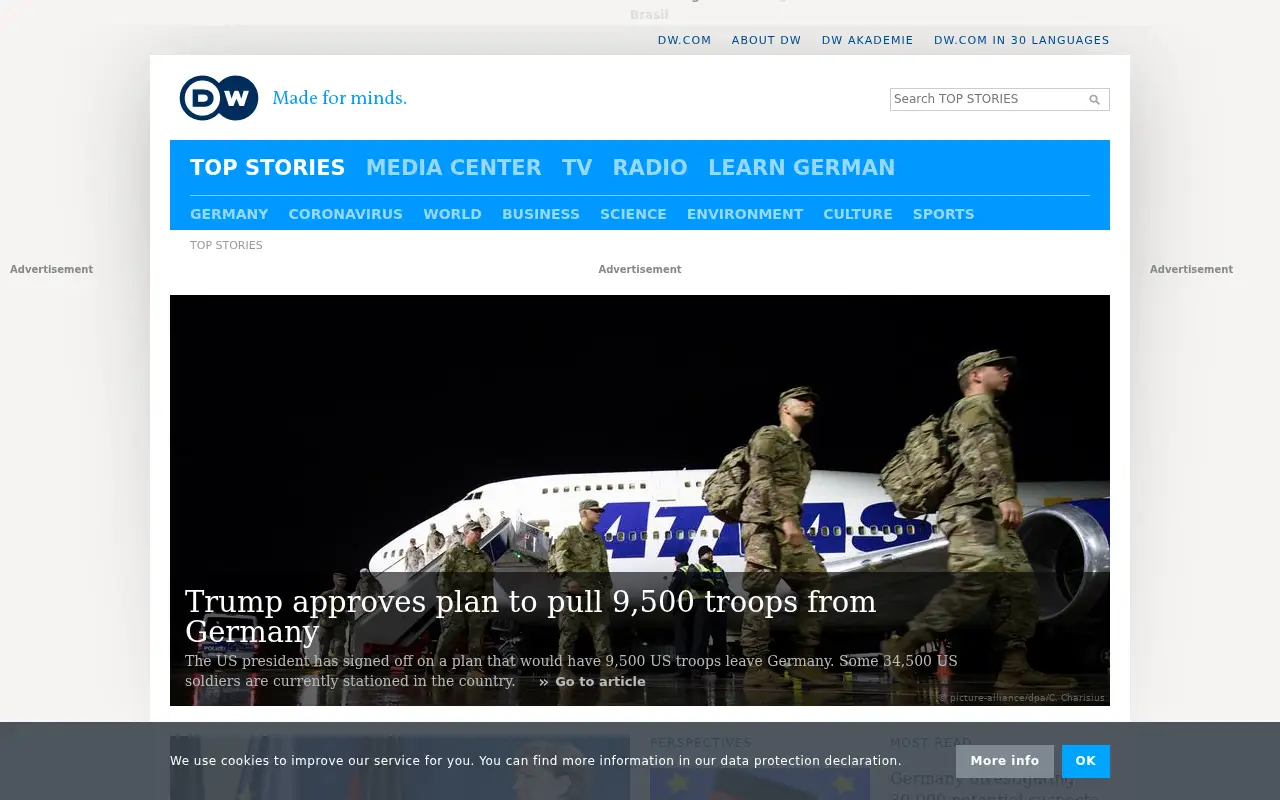Select the SPORTS section
The height and width of the screenshot is (800, 1280).
coord(943,214)
